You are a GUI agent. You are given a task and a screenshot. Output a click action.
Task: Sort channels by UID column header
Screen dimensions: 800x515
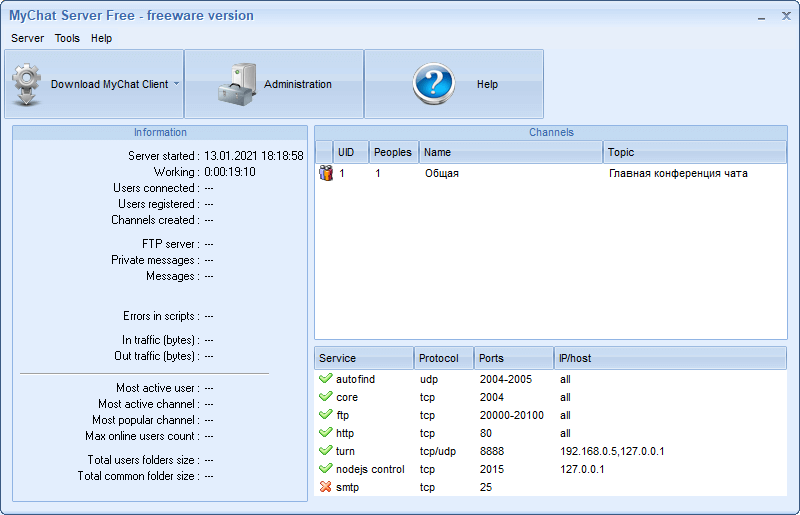351,152
